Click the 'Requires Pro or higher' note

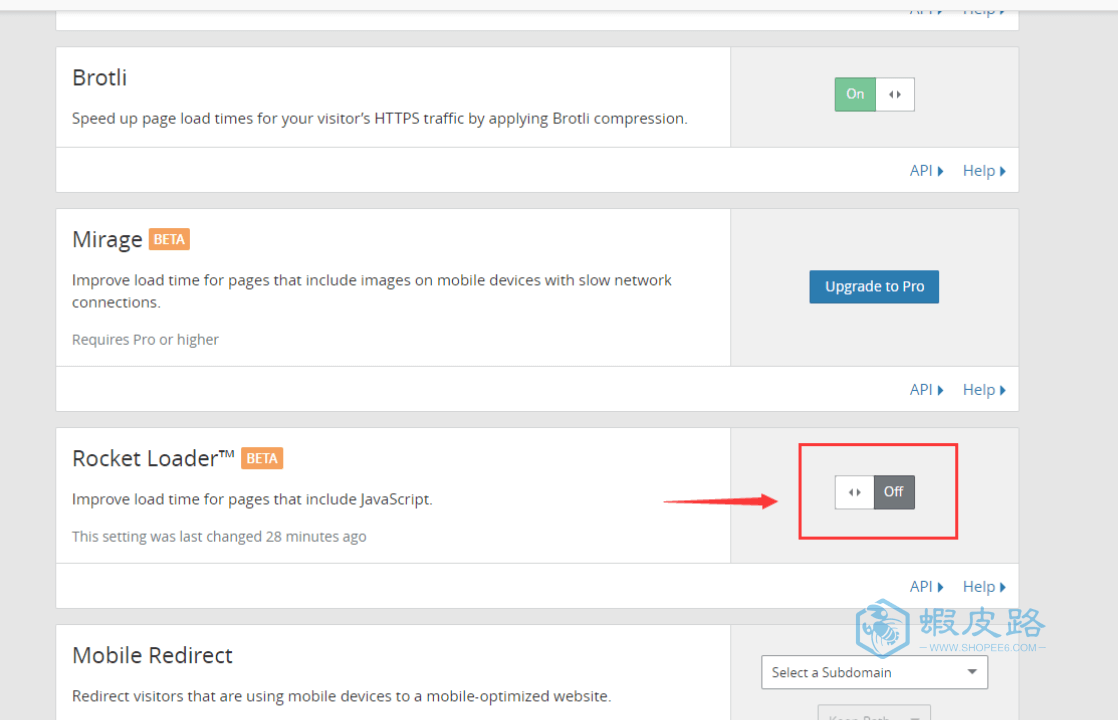tap(145, 339)
